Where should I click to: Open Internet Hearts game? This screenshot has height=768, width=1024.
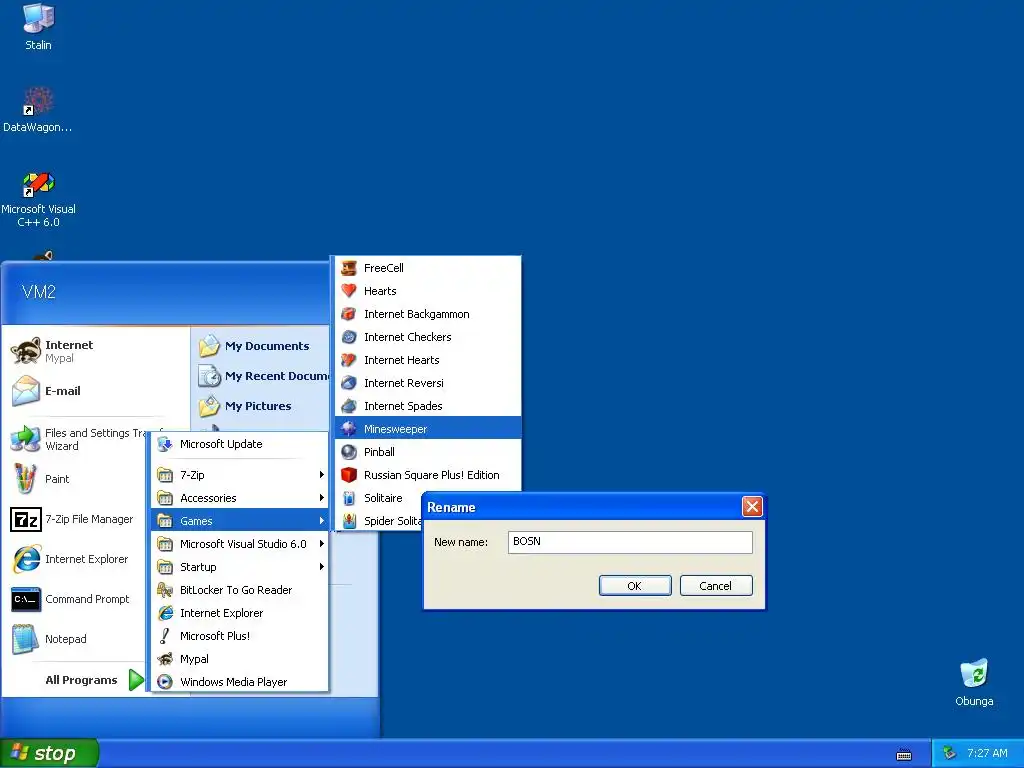click(x=428, y=360)
